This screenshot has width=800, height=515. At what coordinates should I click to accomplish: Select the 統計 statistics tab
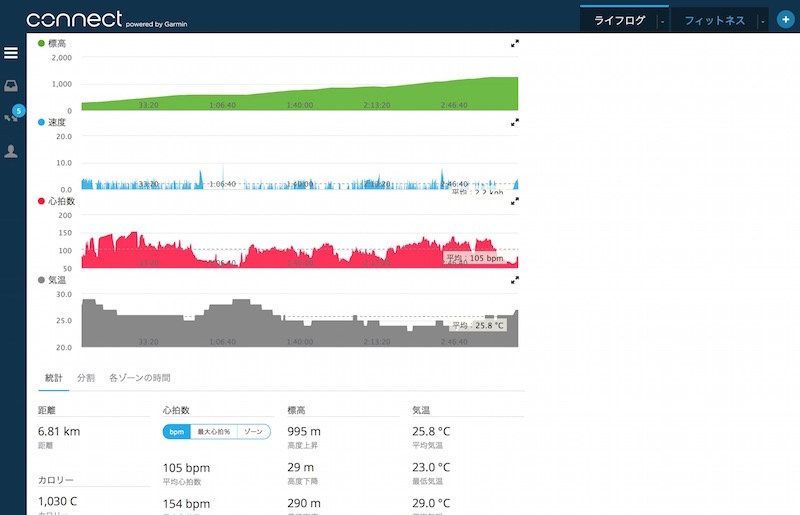pos(54,378)
